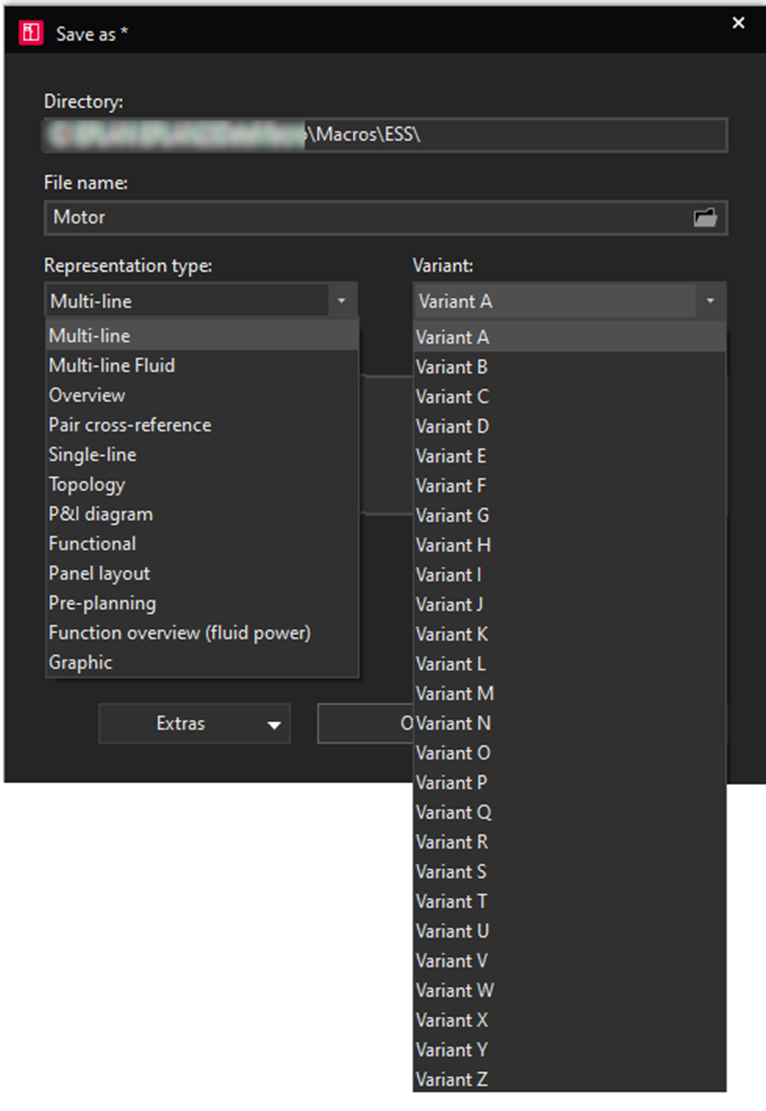This screenshot has width=766, height=1111.
Task: Click the folder browse icon in File name
Action: (x=706, y=217)
